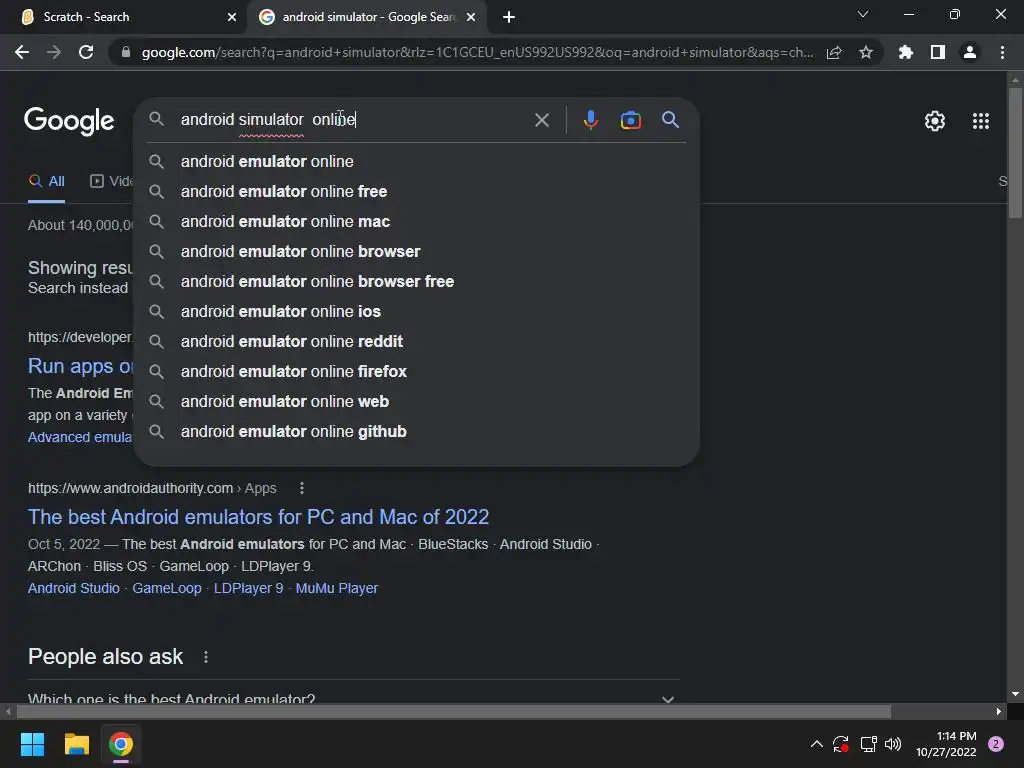Click the Chrome address bar URL
Viewport: 1024px width, 768px height.
477,52
